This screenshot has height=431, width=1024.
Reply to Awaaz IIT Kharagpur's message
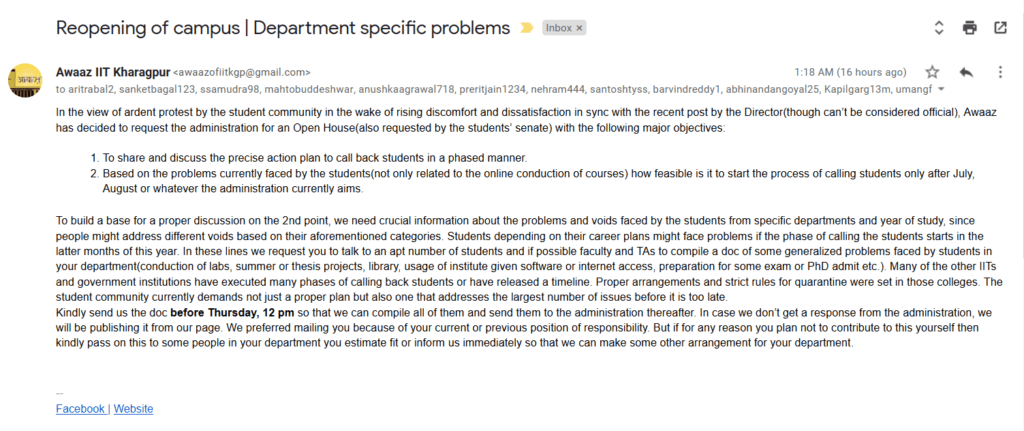(967, 72)
